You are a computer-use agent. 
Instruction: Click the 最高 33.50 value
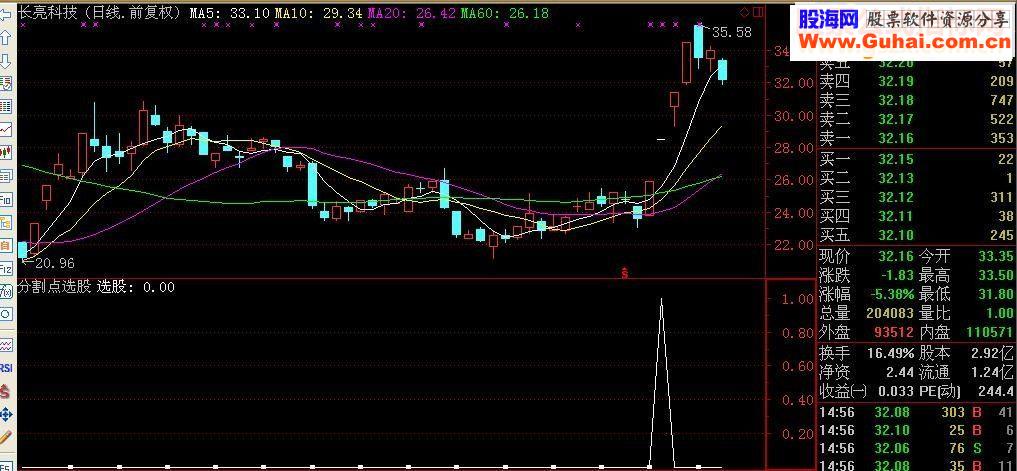tap(996, 275)
